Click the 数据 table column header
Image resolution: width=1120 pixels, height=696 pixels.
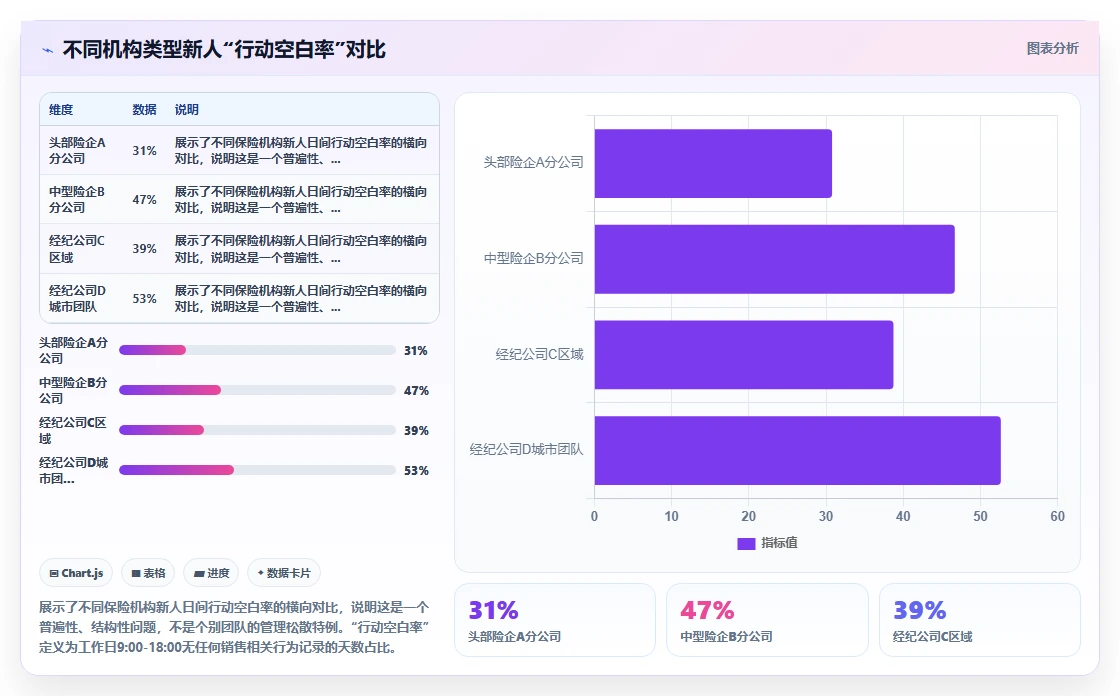pos(144,110)
